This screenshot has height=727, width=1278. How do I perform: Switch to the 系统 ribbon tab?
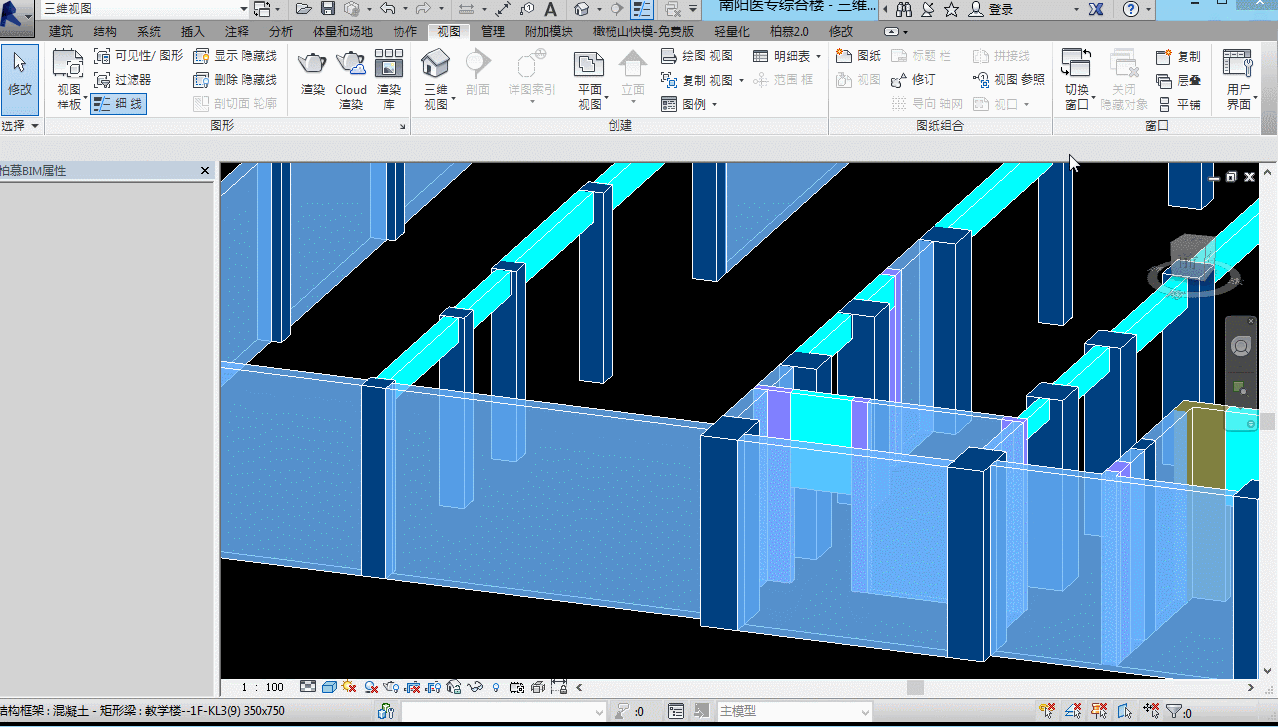pos(149,32)
